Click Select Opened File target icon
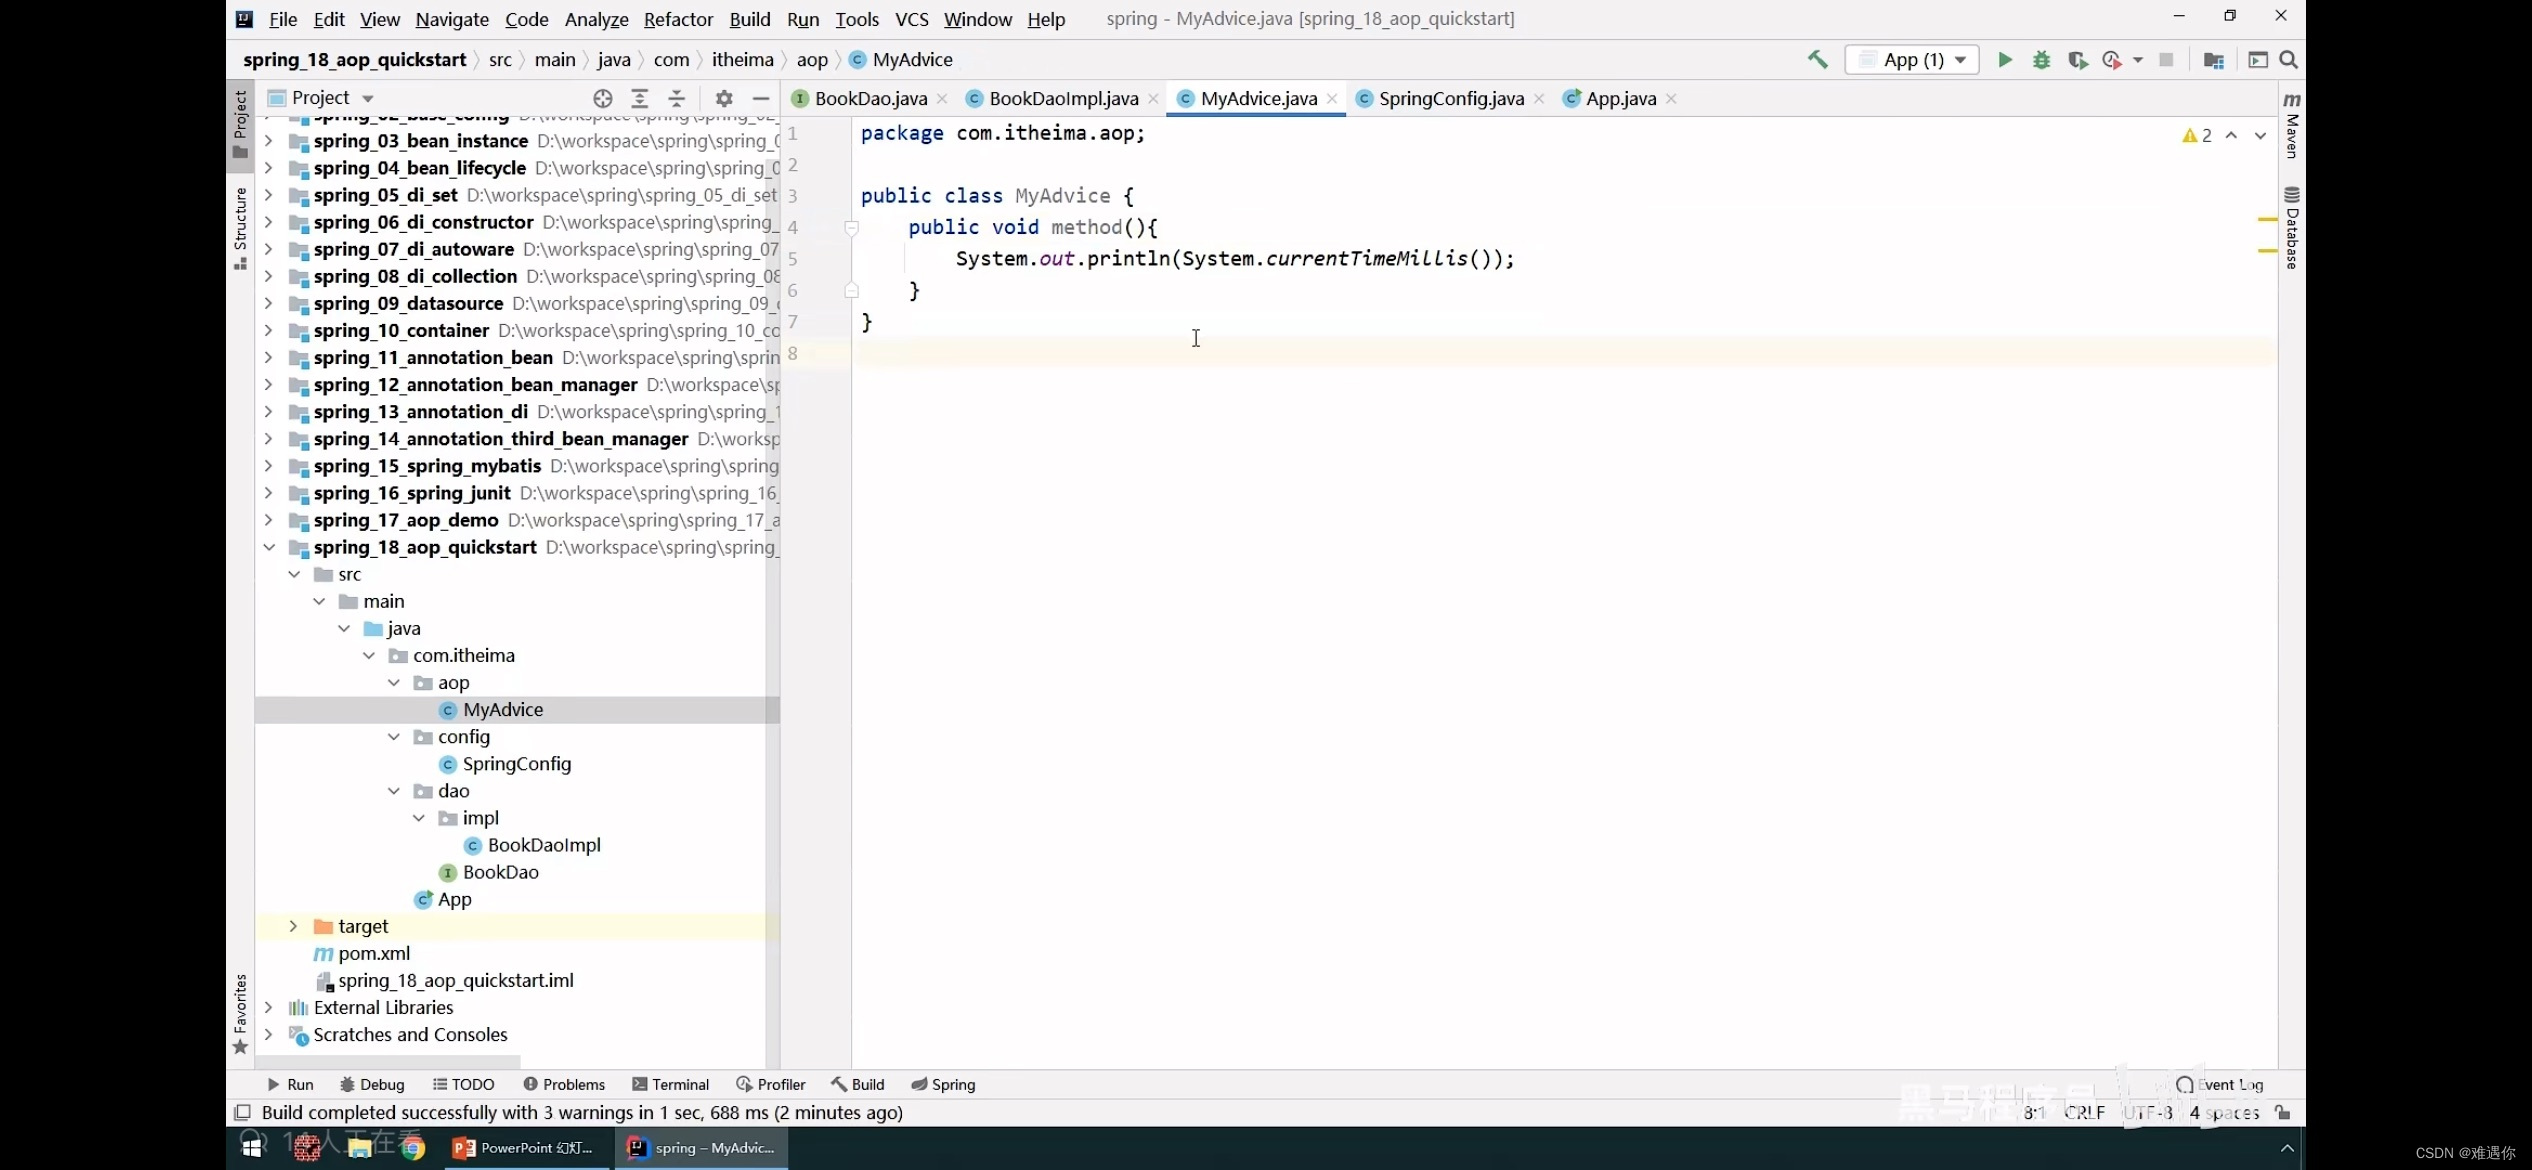Screen dimensions: 2532x1170 (602, 98)
